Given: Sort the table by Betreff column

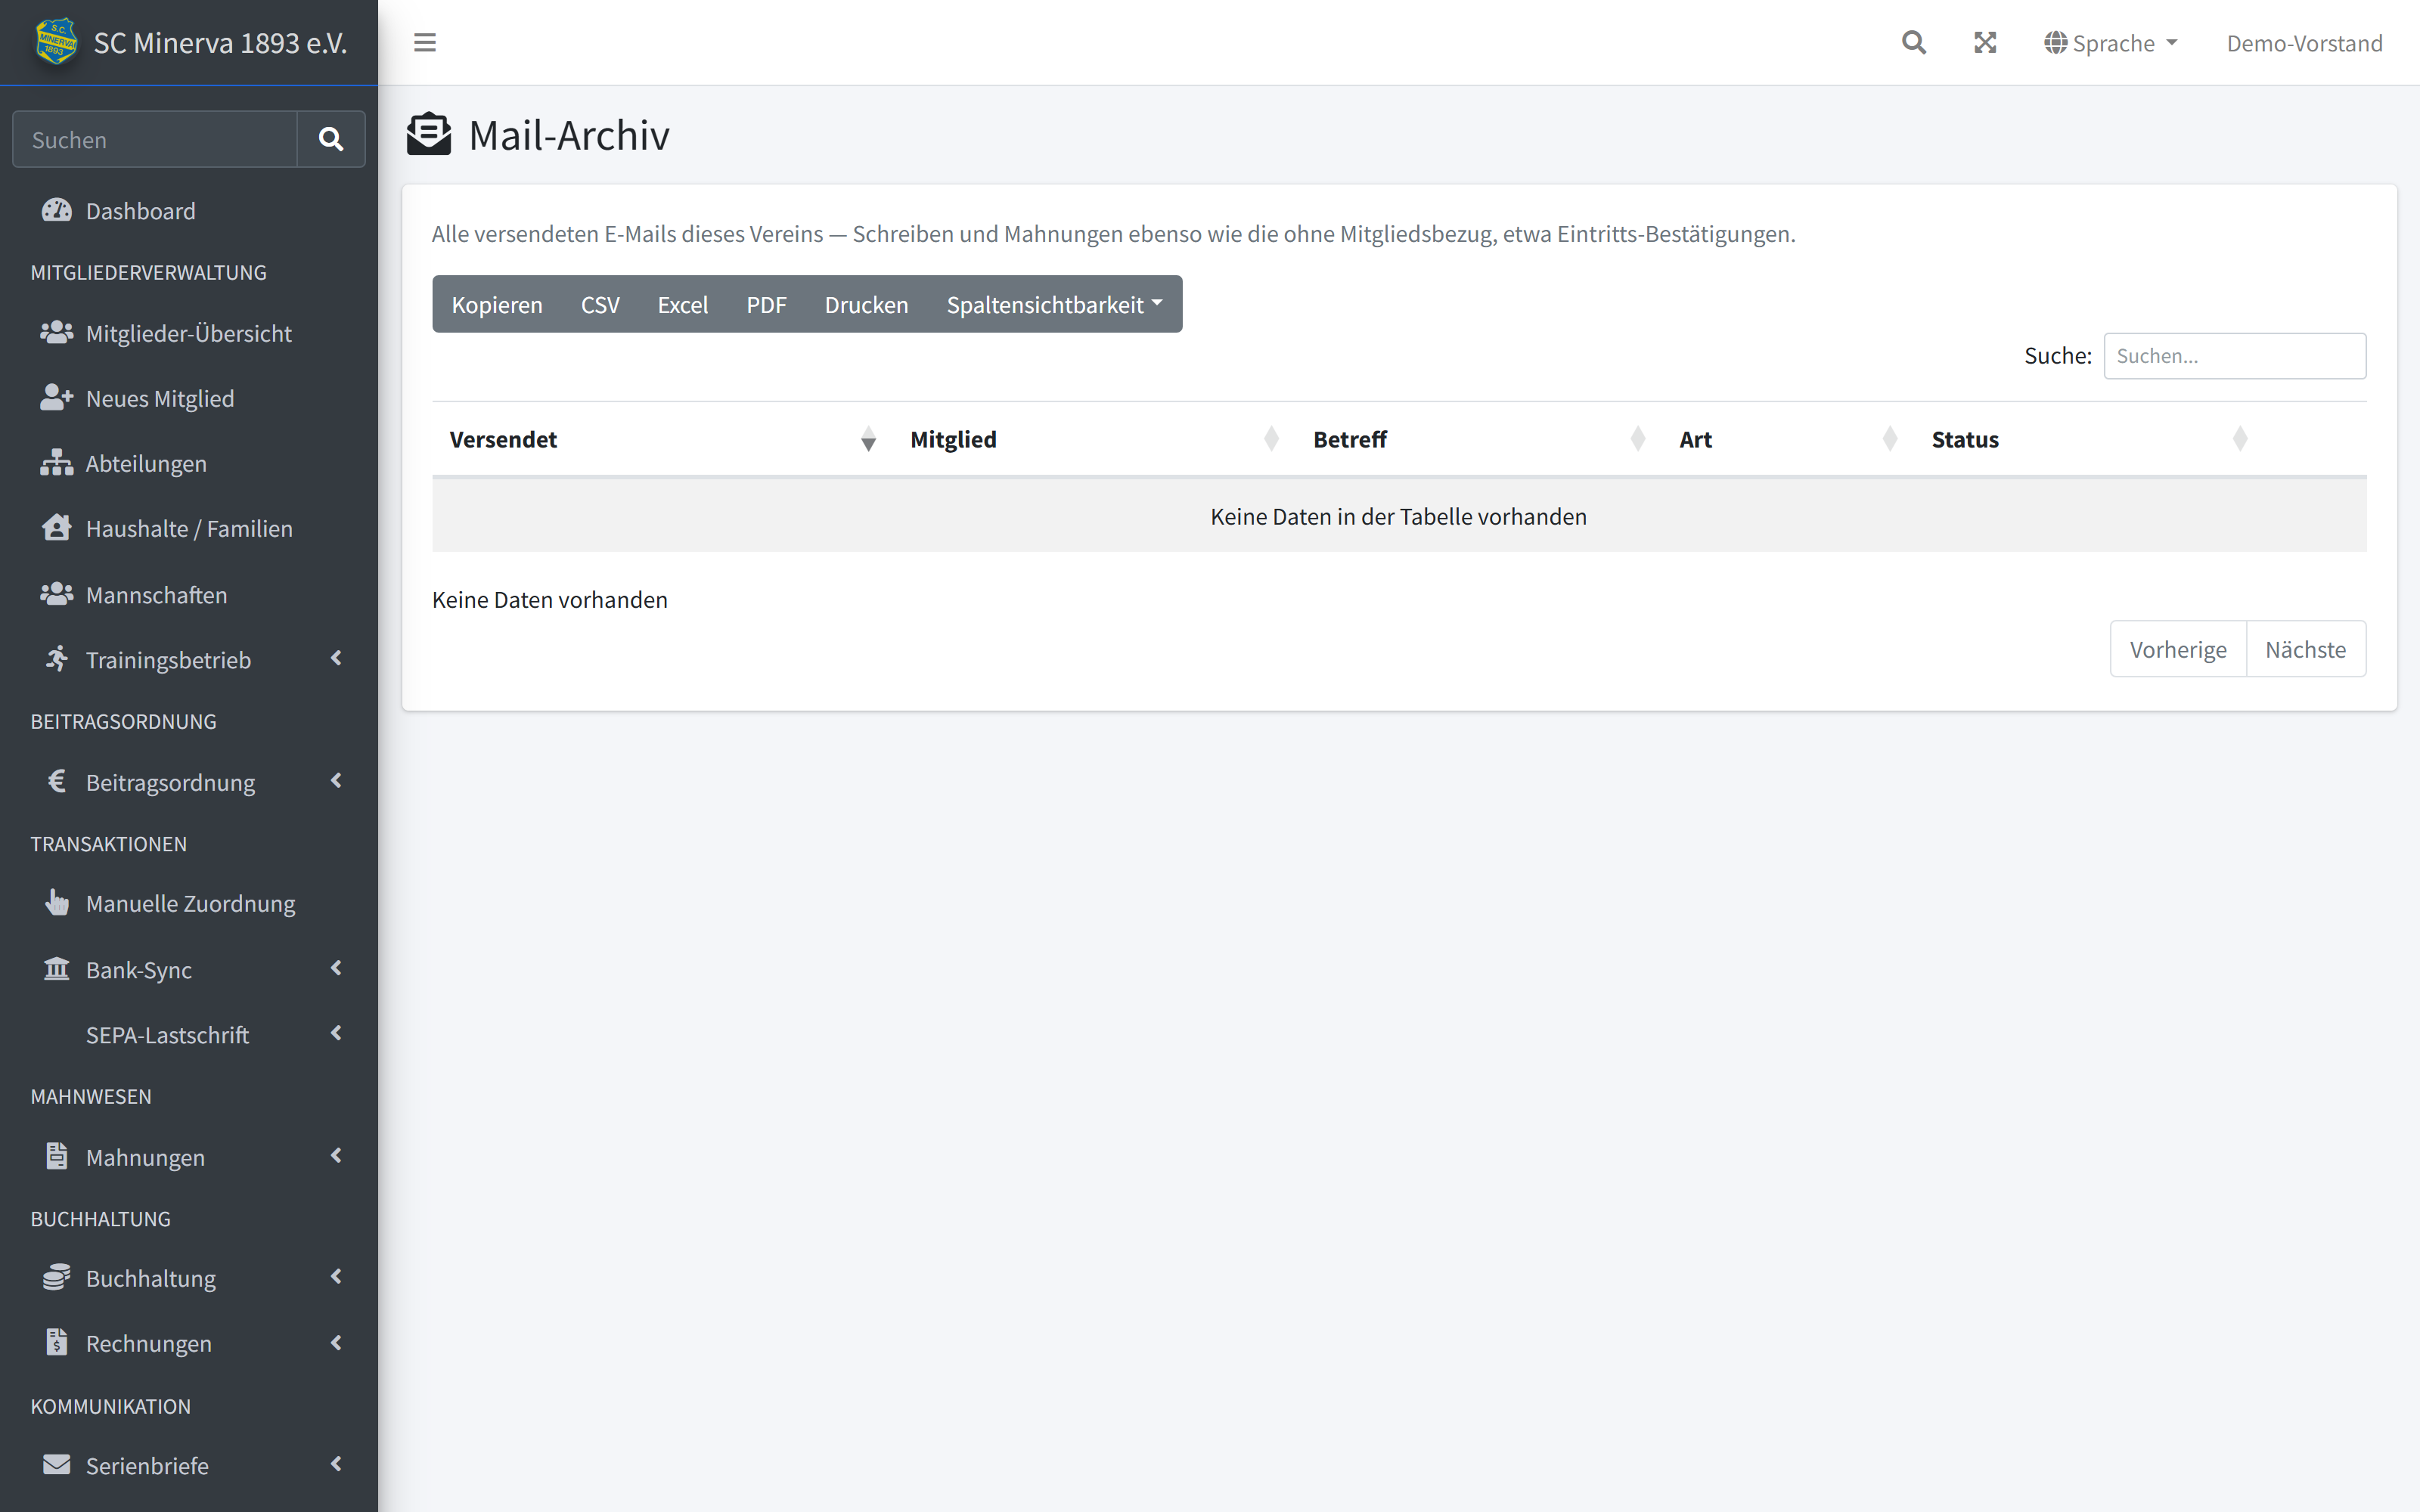Looking at the screenshot, I should pyautogui.click(x=1479, y=439).
